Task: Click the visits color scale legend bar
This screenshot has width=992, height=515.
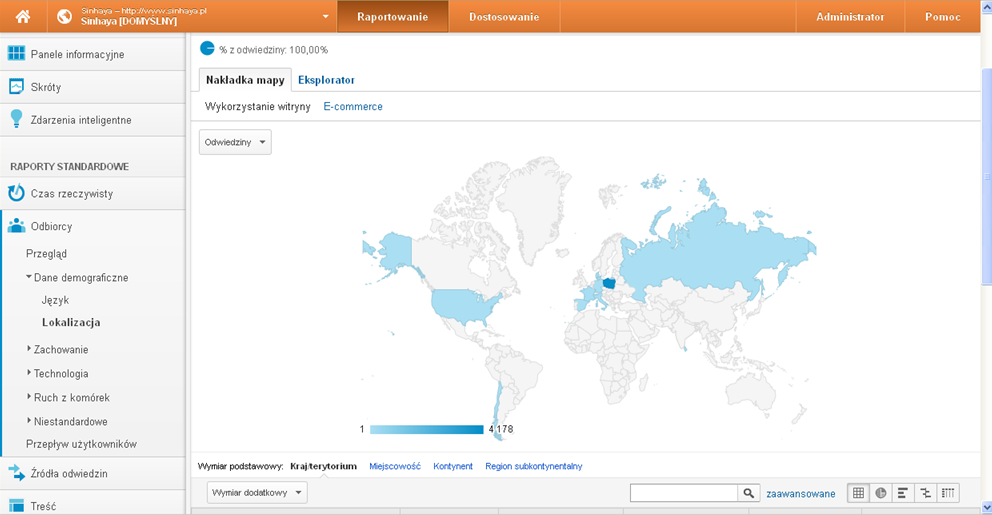Action: [x=426, y=430]
